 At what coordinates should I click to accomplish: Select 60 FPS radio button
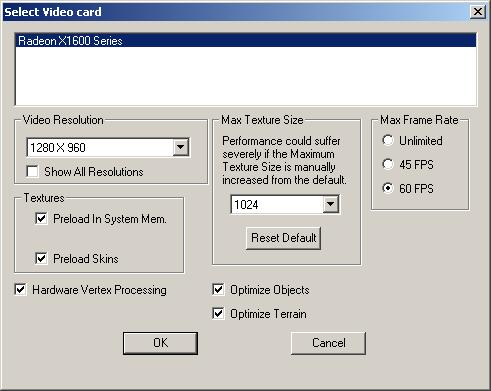point(388,188)
